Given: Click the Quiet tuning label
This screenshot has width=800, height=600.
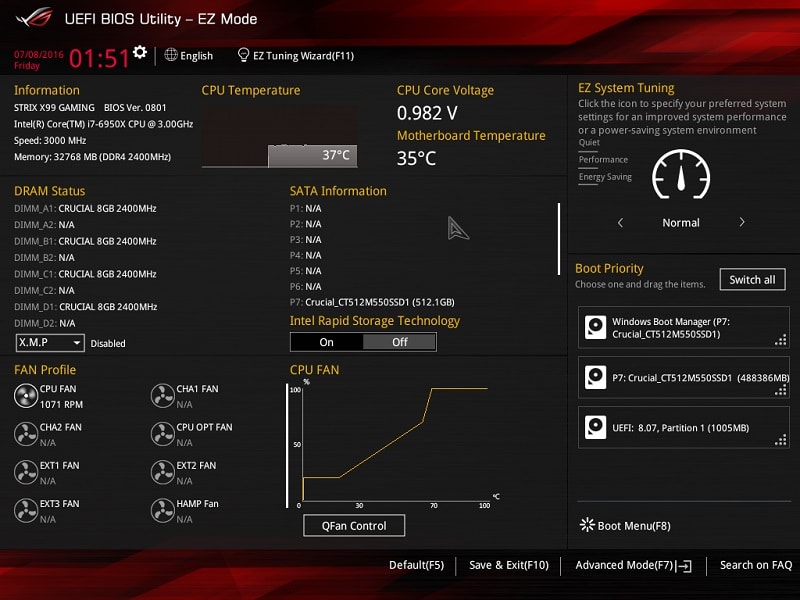Looking at the screenshot, I should [x=589, y=142].
